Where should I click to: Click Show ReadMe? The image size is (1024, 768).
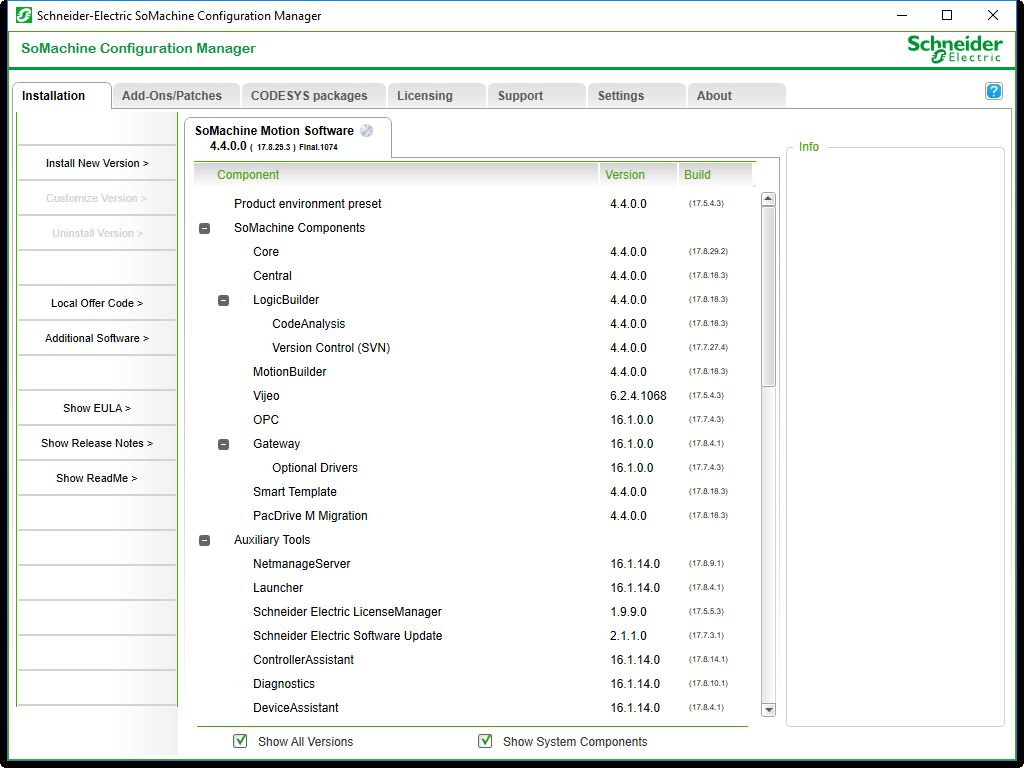(x=97, y=478)
